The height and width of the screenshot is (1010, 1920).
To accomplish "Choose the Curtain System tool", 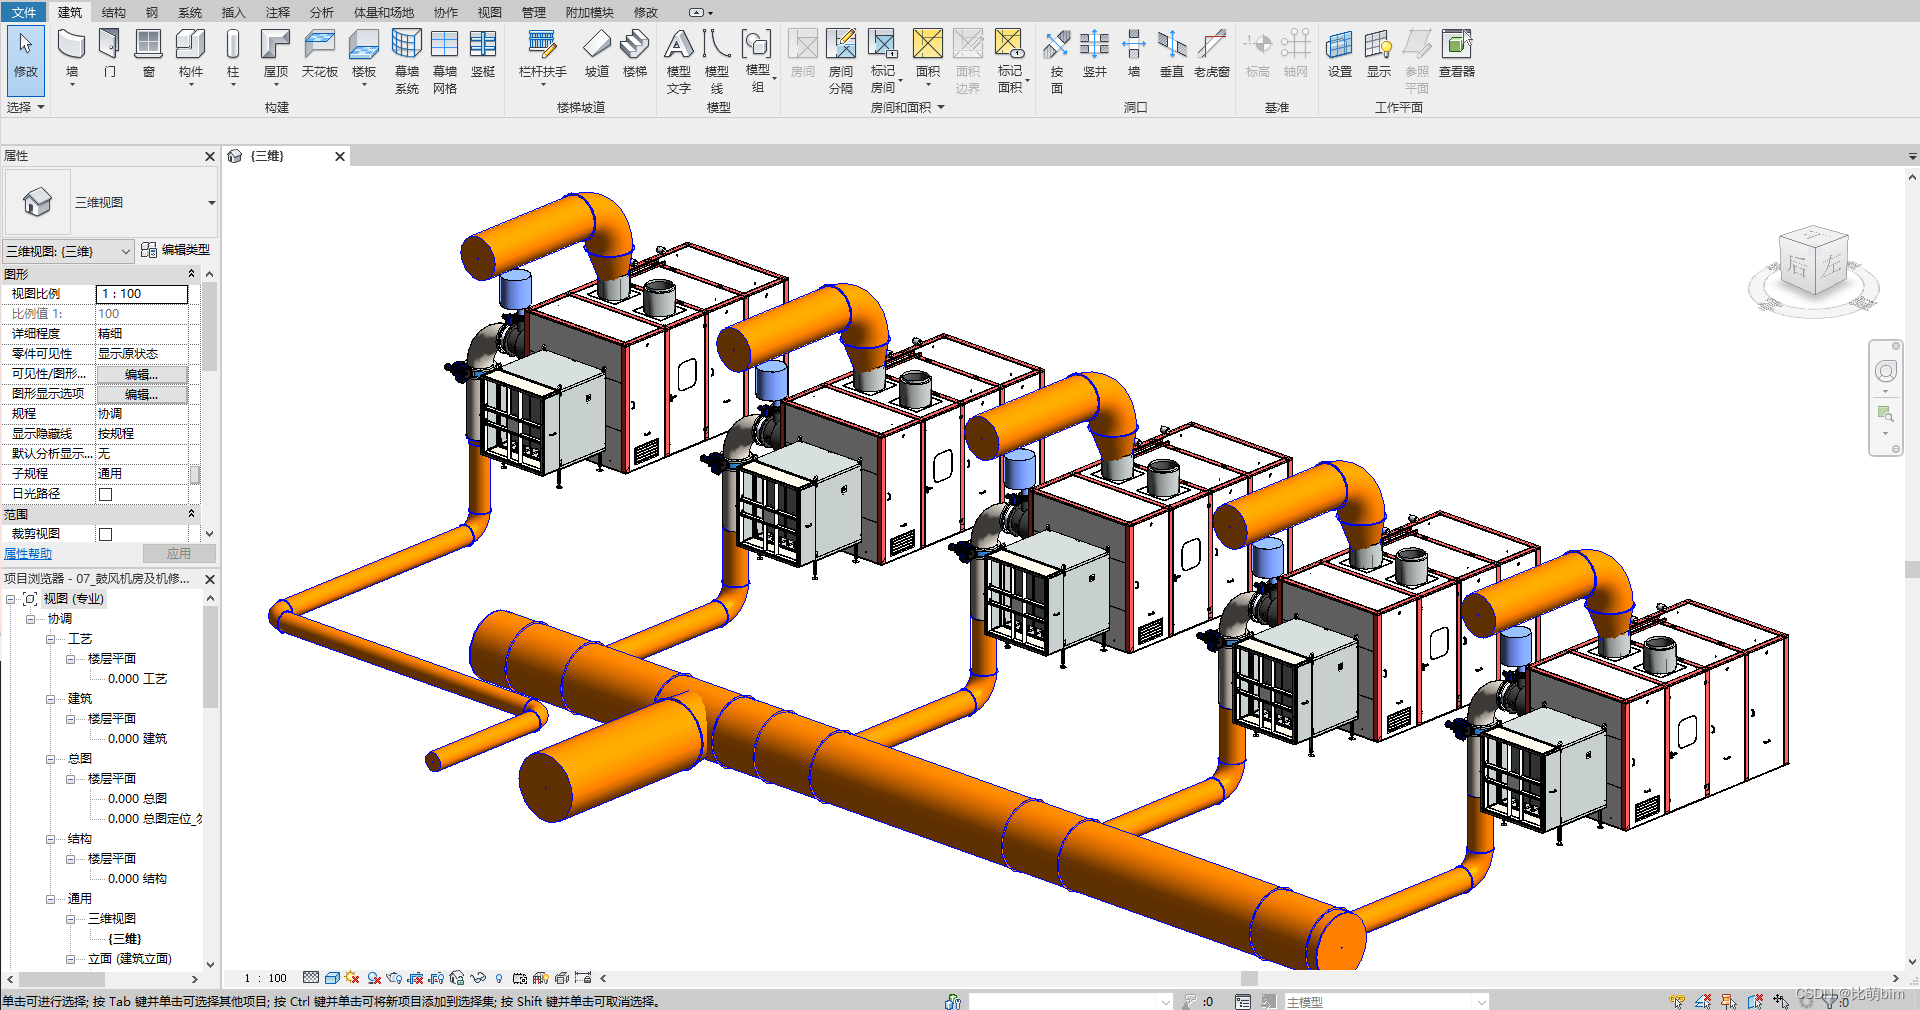I will [x=407, y=60].
